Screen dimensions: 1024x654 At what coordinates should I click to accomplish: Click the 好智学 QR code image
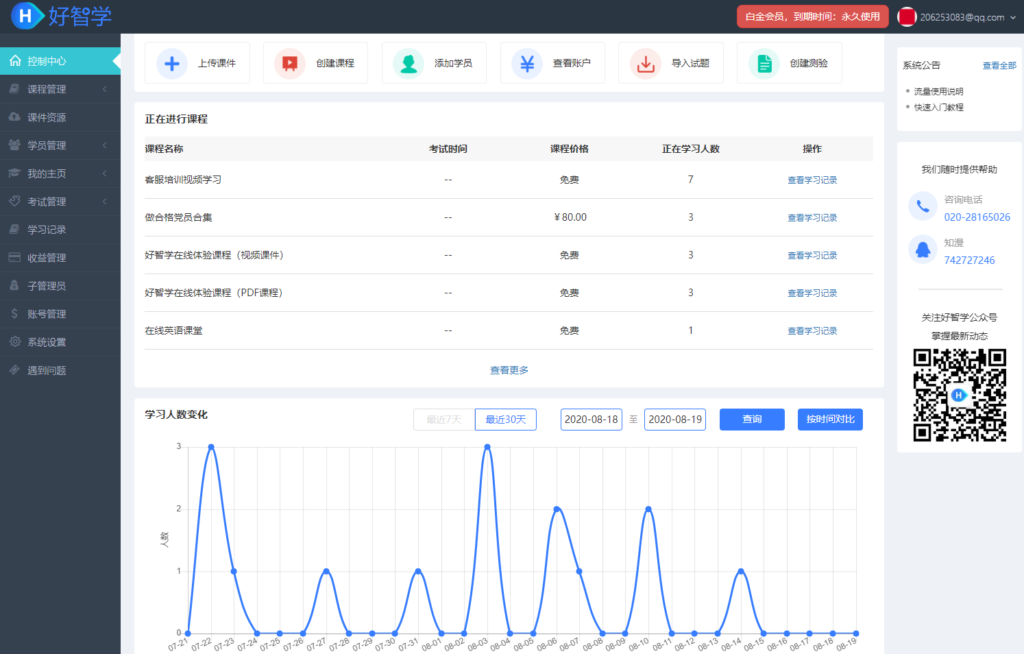tap(959, 395)
